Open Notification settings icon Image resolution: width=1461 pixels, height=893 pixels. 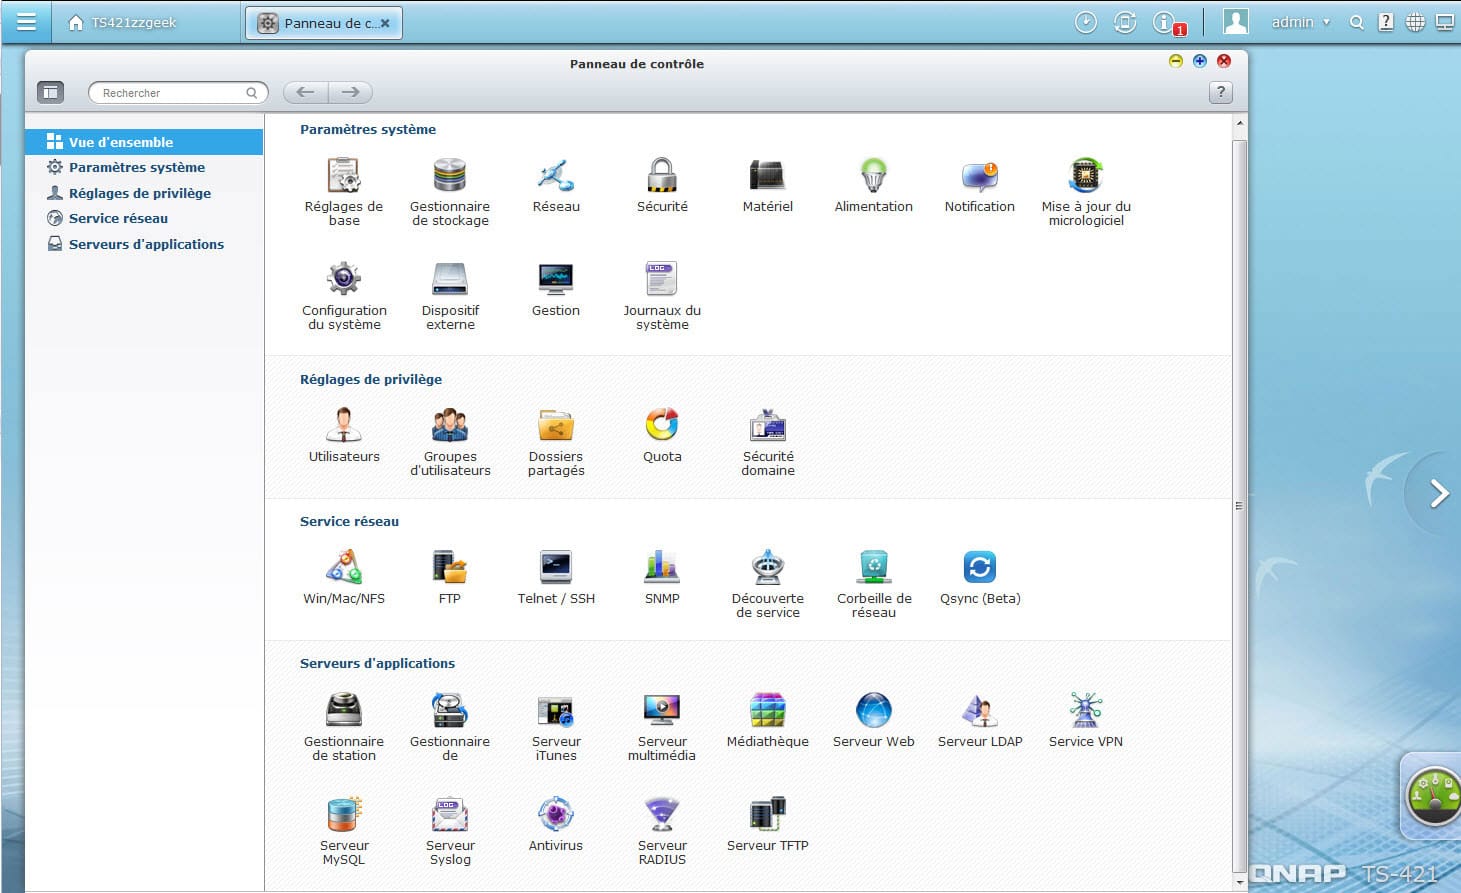click(980, 177)
